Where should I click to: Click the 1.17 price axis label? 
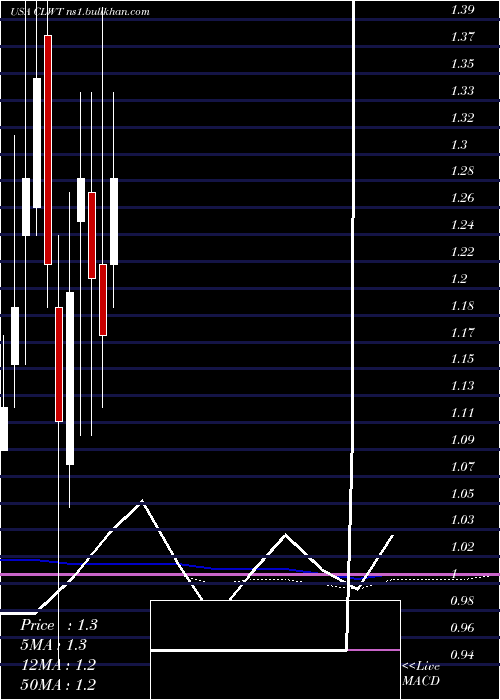coord(462,333)
